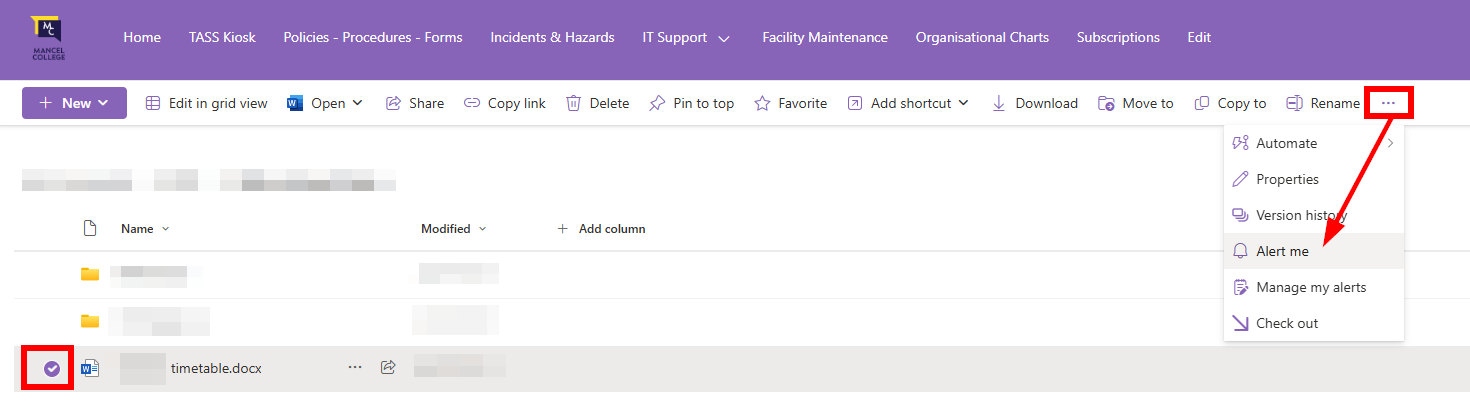The height and width of the screenshot is (418, 1470).
Task: Expand the Open dropdown arrow
Action: tap(357, 103)
